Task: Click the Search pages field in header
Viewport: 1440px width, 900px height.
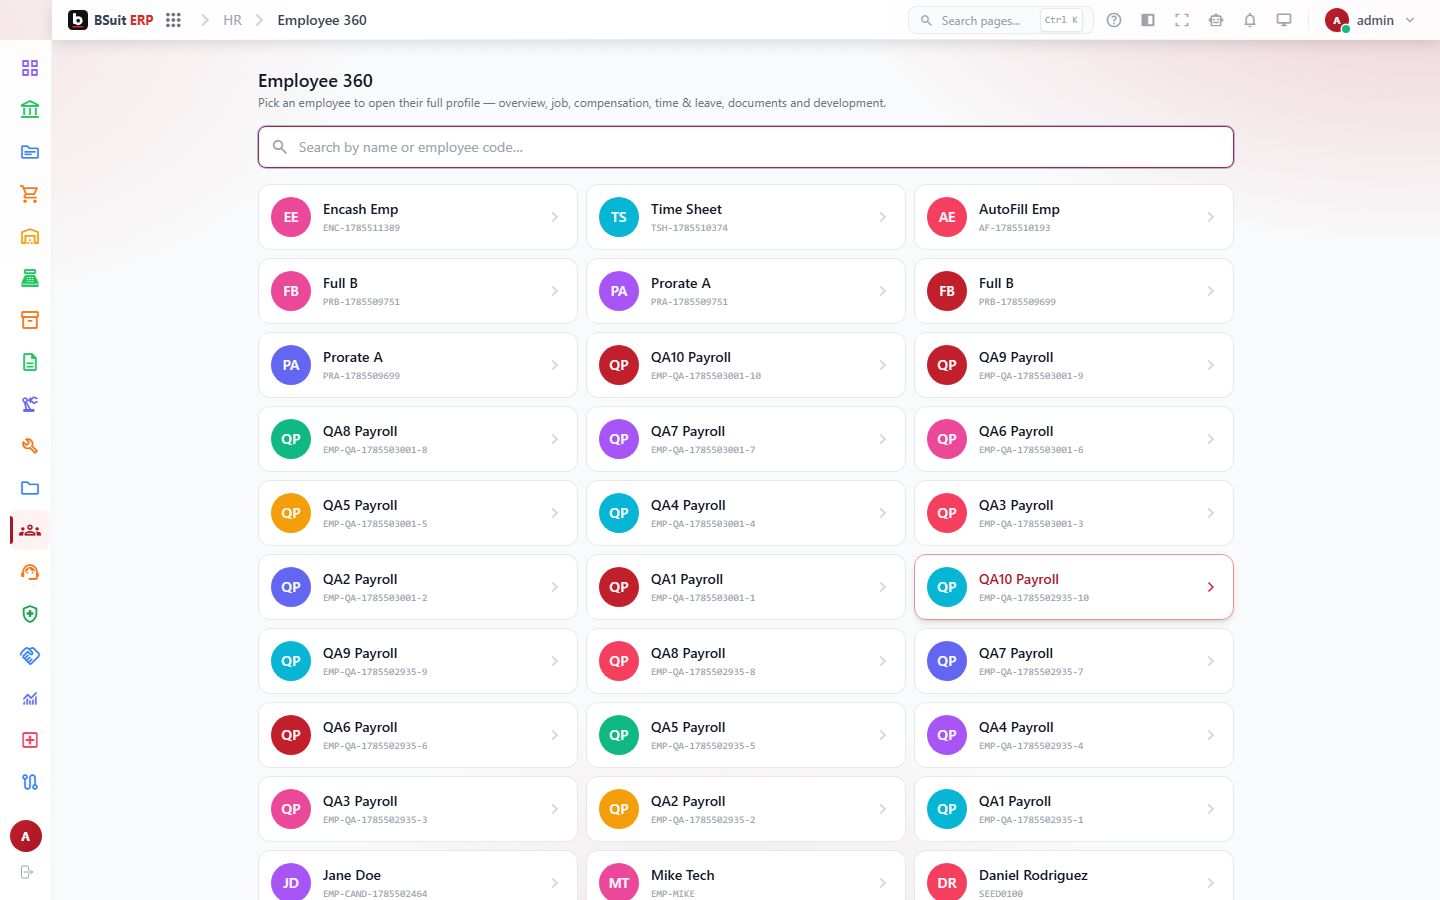Action: tap(1000, 20)
